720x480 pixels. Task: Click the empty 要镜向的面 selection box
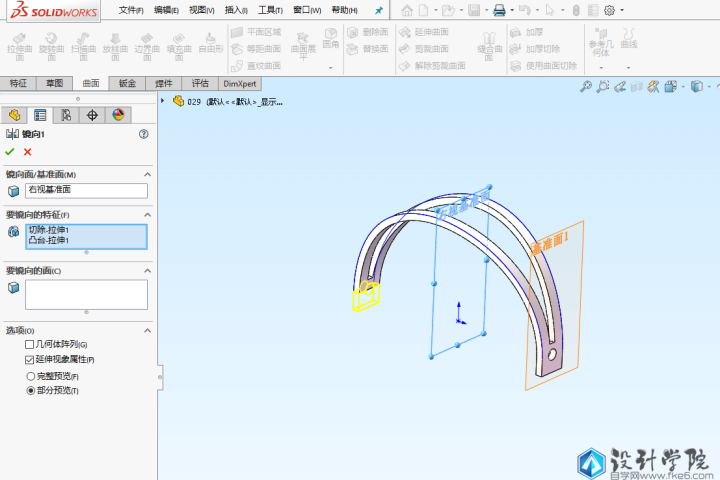tap(86, 294)
